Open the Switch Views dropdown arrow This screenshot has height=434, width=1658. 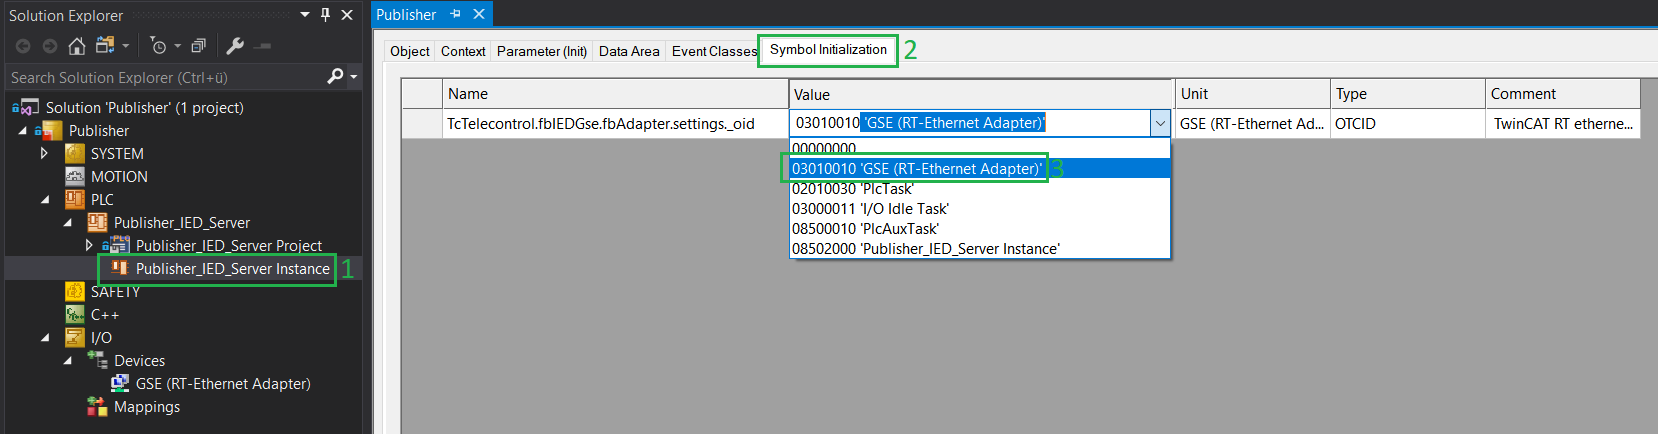125,46
